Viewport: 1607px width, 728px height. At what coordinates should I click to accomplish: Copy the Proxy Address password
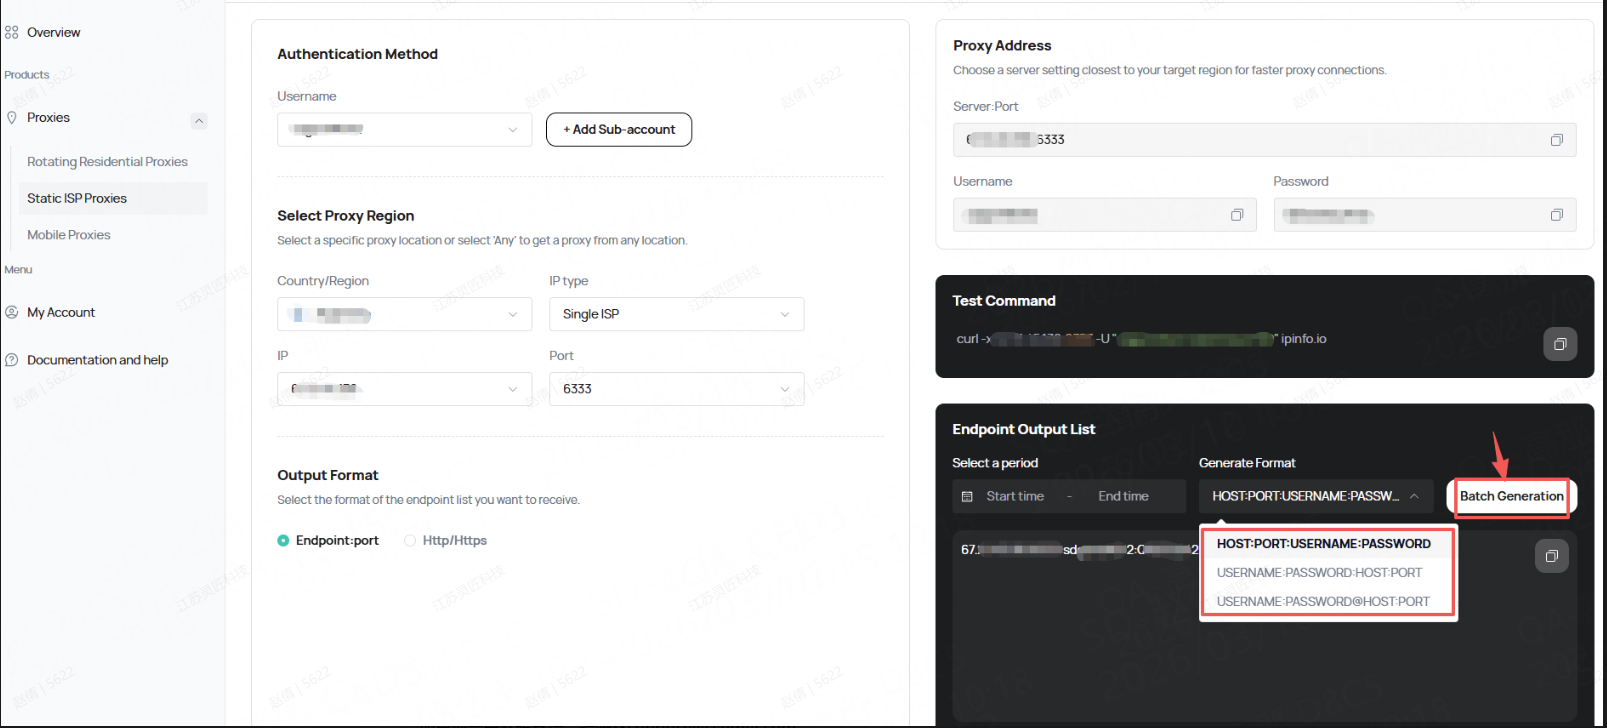coord(1556,215)
